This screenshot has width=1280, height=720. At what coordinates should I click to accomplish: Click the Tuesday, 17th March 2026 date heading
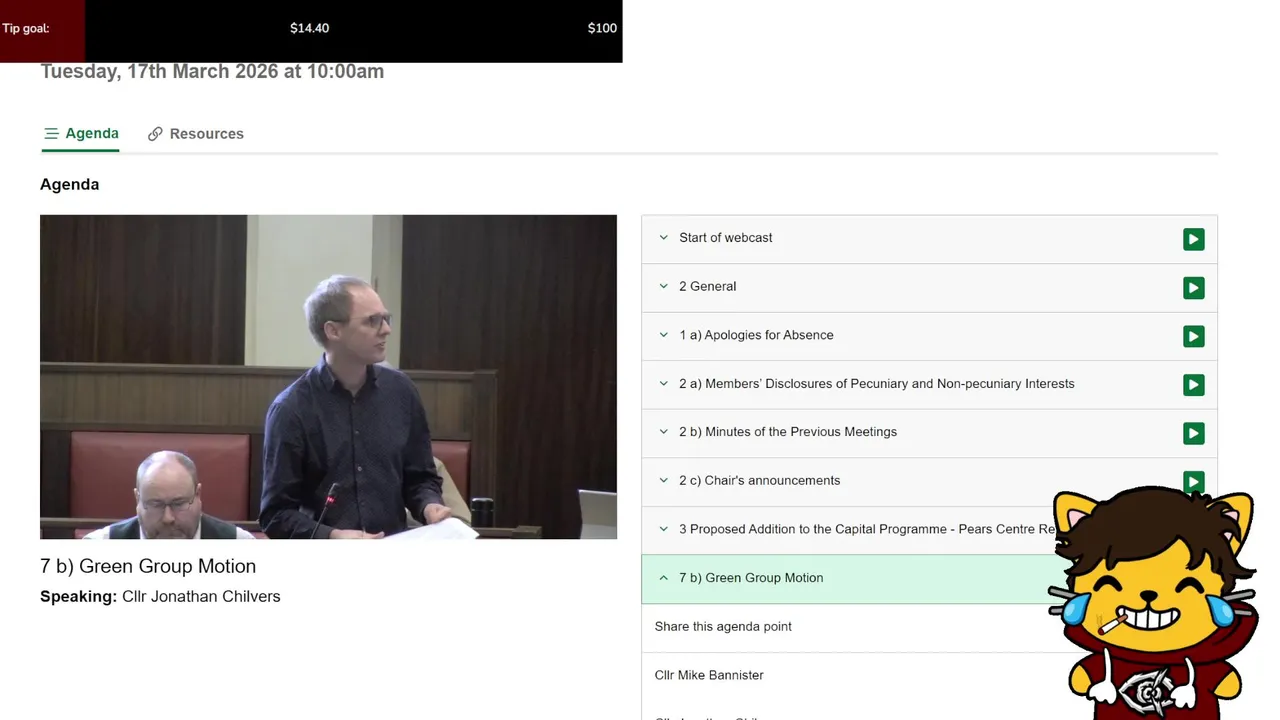pos(212,71)
